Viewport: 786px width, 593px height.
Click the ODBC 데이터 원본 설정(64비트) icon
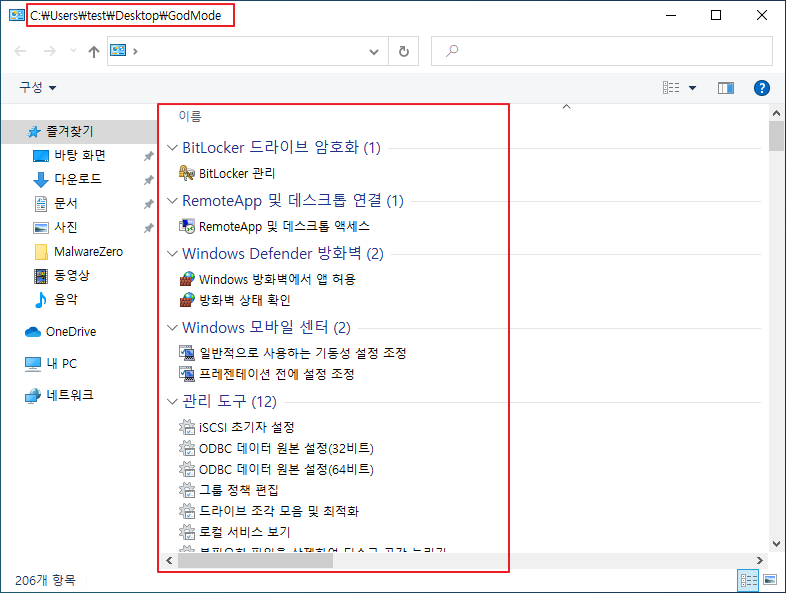(186, 469)
